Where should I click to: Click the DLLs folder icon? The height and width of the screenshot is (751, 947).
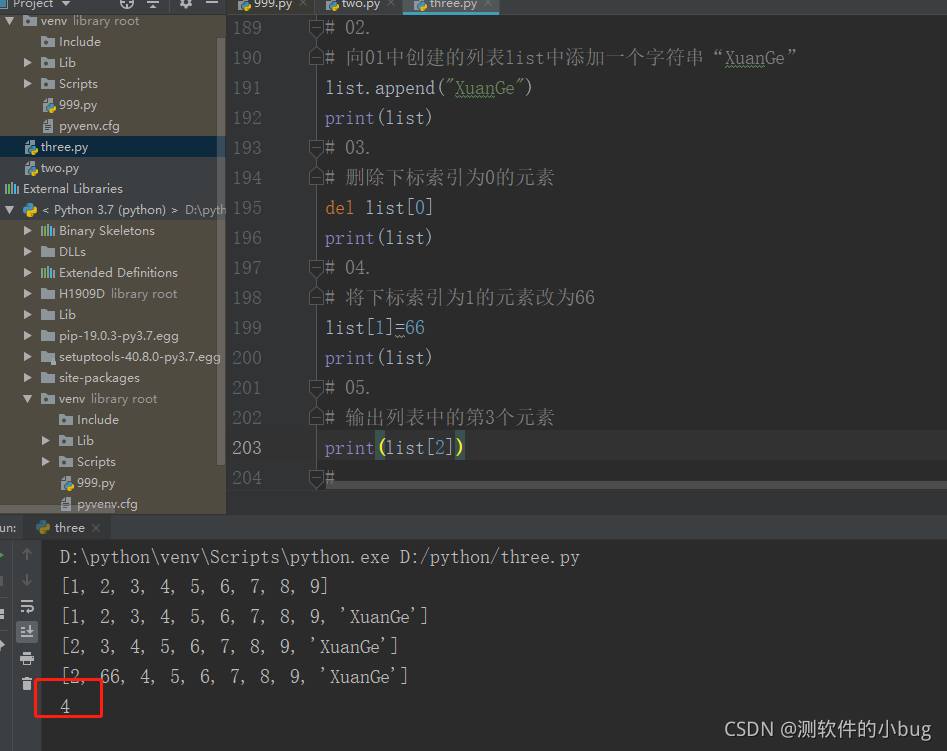48,251
